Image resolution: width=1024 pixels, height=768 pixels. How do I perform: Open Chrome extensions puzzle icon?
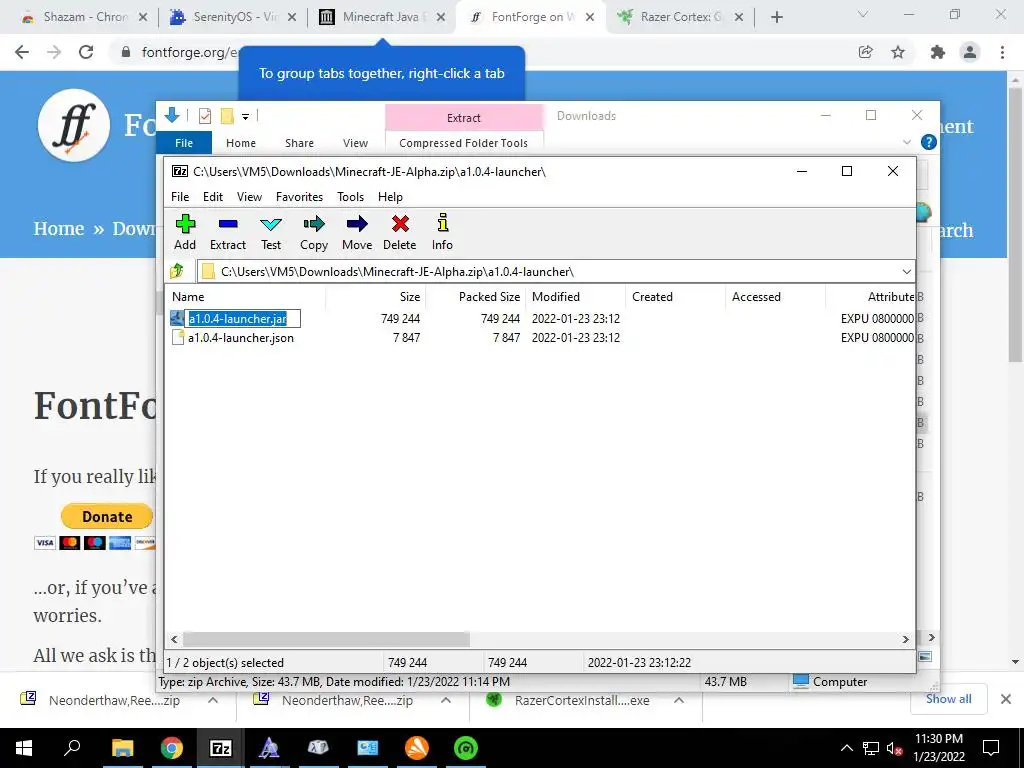click(938, 52)
